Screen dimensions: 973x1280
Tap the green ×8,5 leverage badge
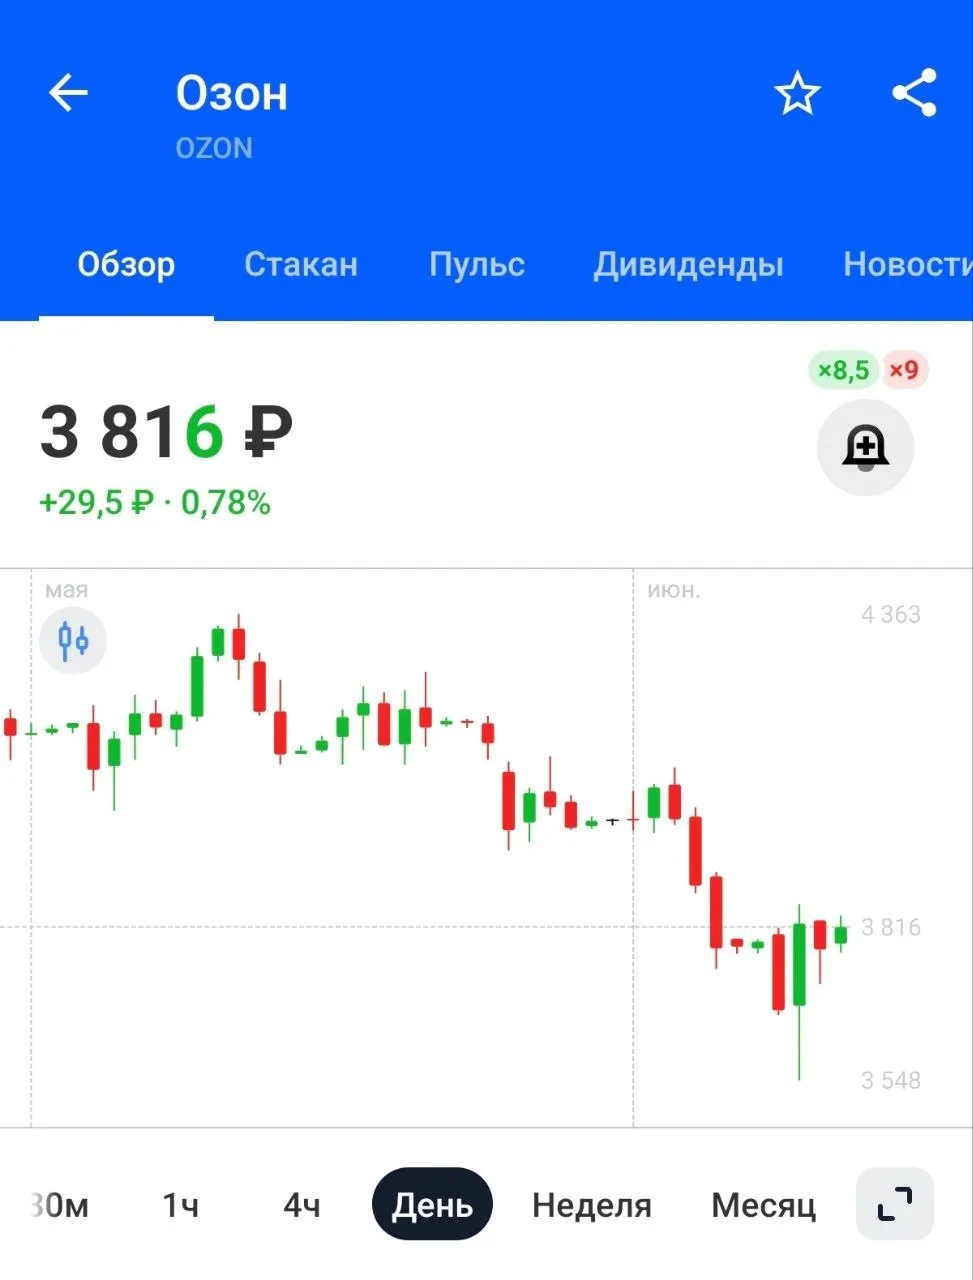coord(843,370)
